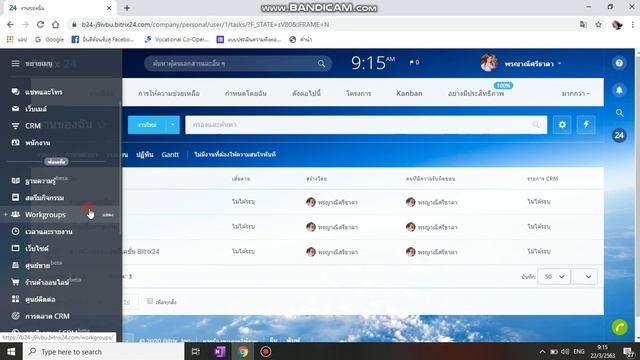The image size is (640, 360).
Task: Click the filter and search input field
Action: pyautogui.click(x=366, y=125)
